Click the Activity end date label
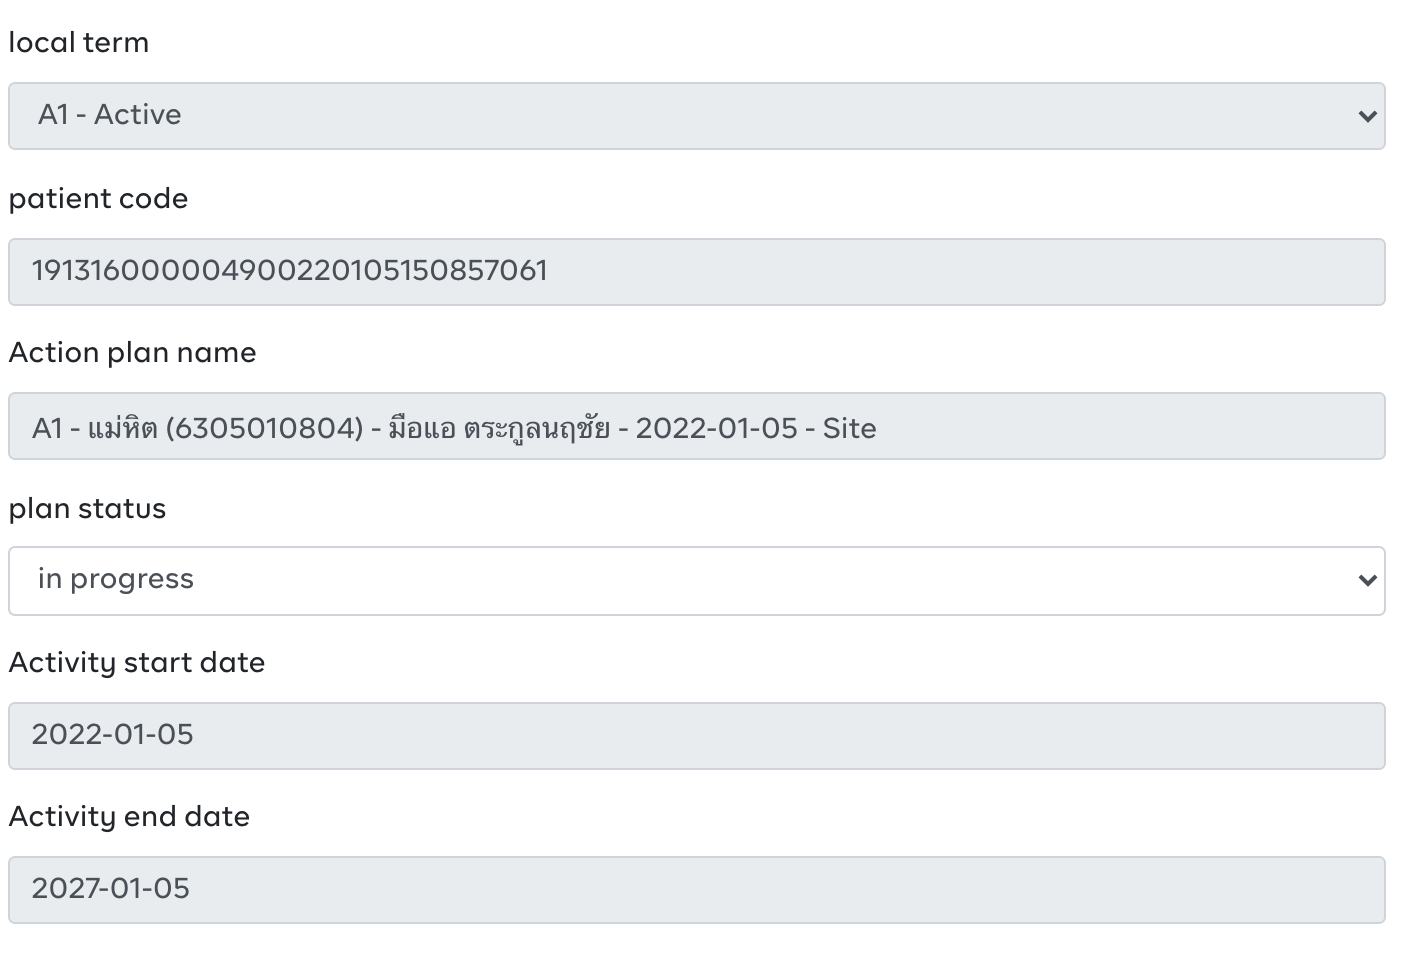This screenshot has width=1420, height=978. pos(129,817)
